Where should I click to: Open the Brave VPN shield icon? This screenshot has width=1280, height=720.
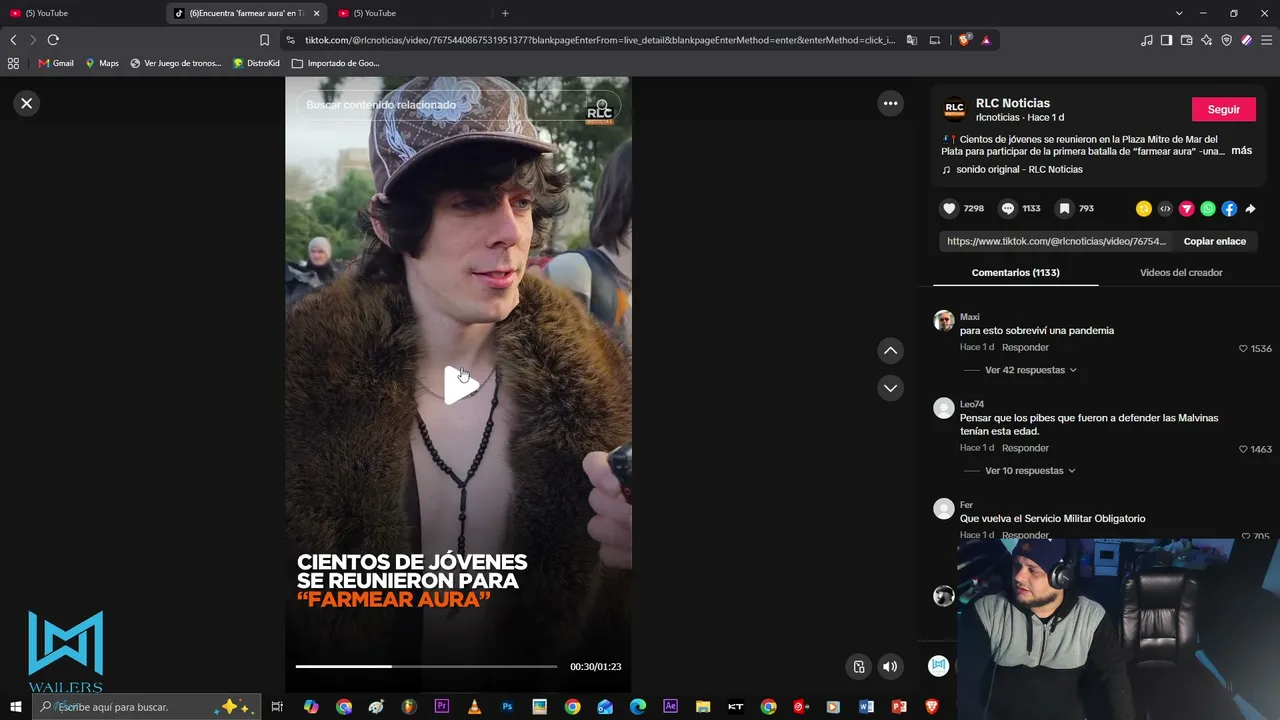pos(1227,40)
